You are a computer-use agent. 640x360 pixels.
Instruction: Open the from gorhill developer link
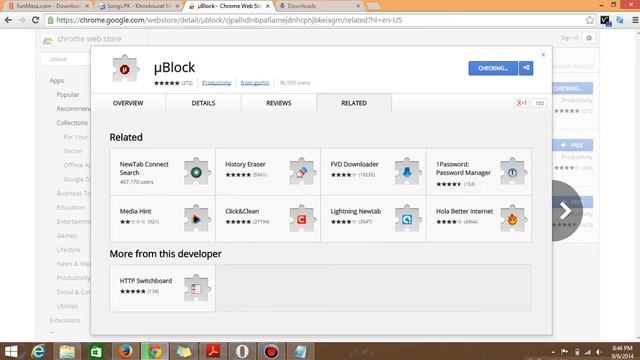pyautogui.click(x=255, y=83)
